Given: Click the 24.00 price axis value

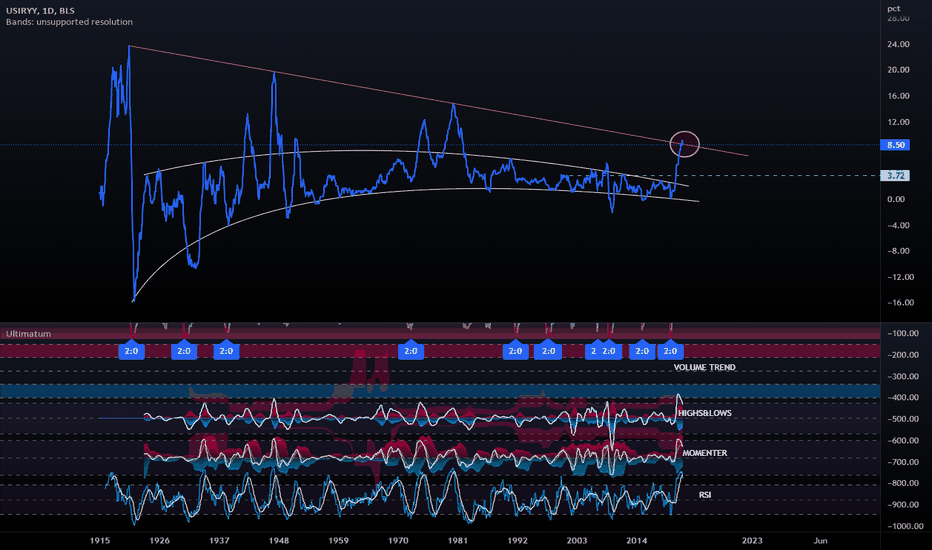Looking at the screenshot, I should (898, 44).
